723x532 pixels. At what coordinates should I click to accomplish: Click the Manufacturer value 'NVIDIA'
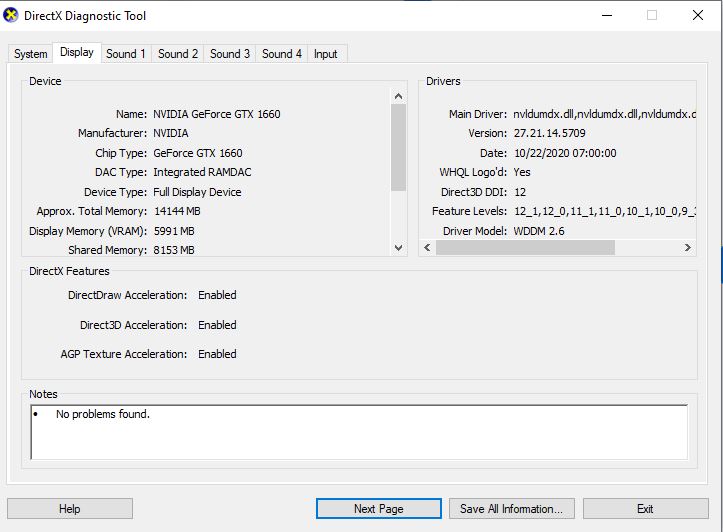[x=171, y=133]
